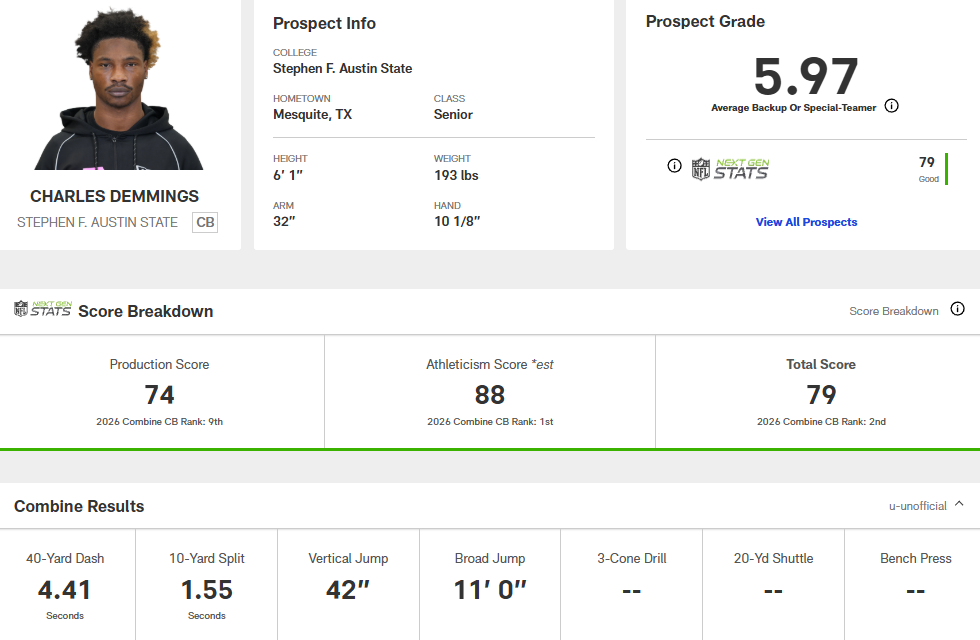The image size is (980, 640).
Task: Click the Total Score card
Action: (820, 392)
